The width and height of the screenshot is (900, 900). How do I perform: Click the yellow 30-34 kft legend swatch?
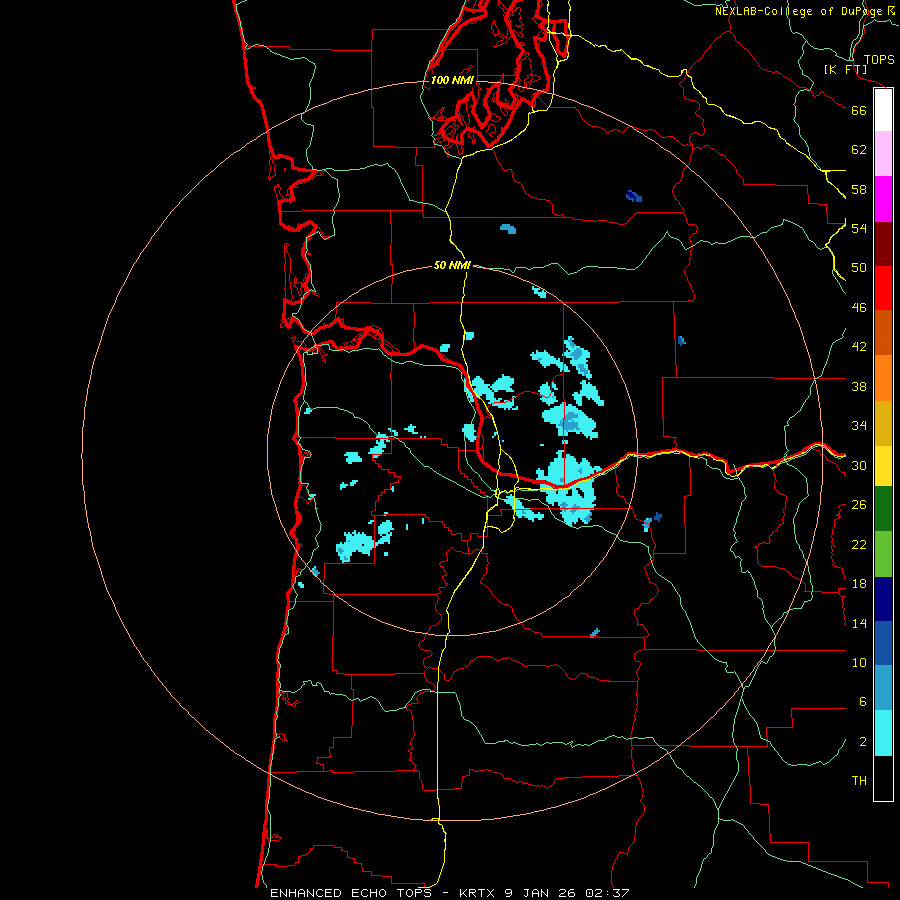pyautogui.click(x=883, y=466)
